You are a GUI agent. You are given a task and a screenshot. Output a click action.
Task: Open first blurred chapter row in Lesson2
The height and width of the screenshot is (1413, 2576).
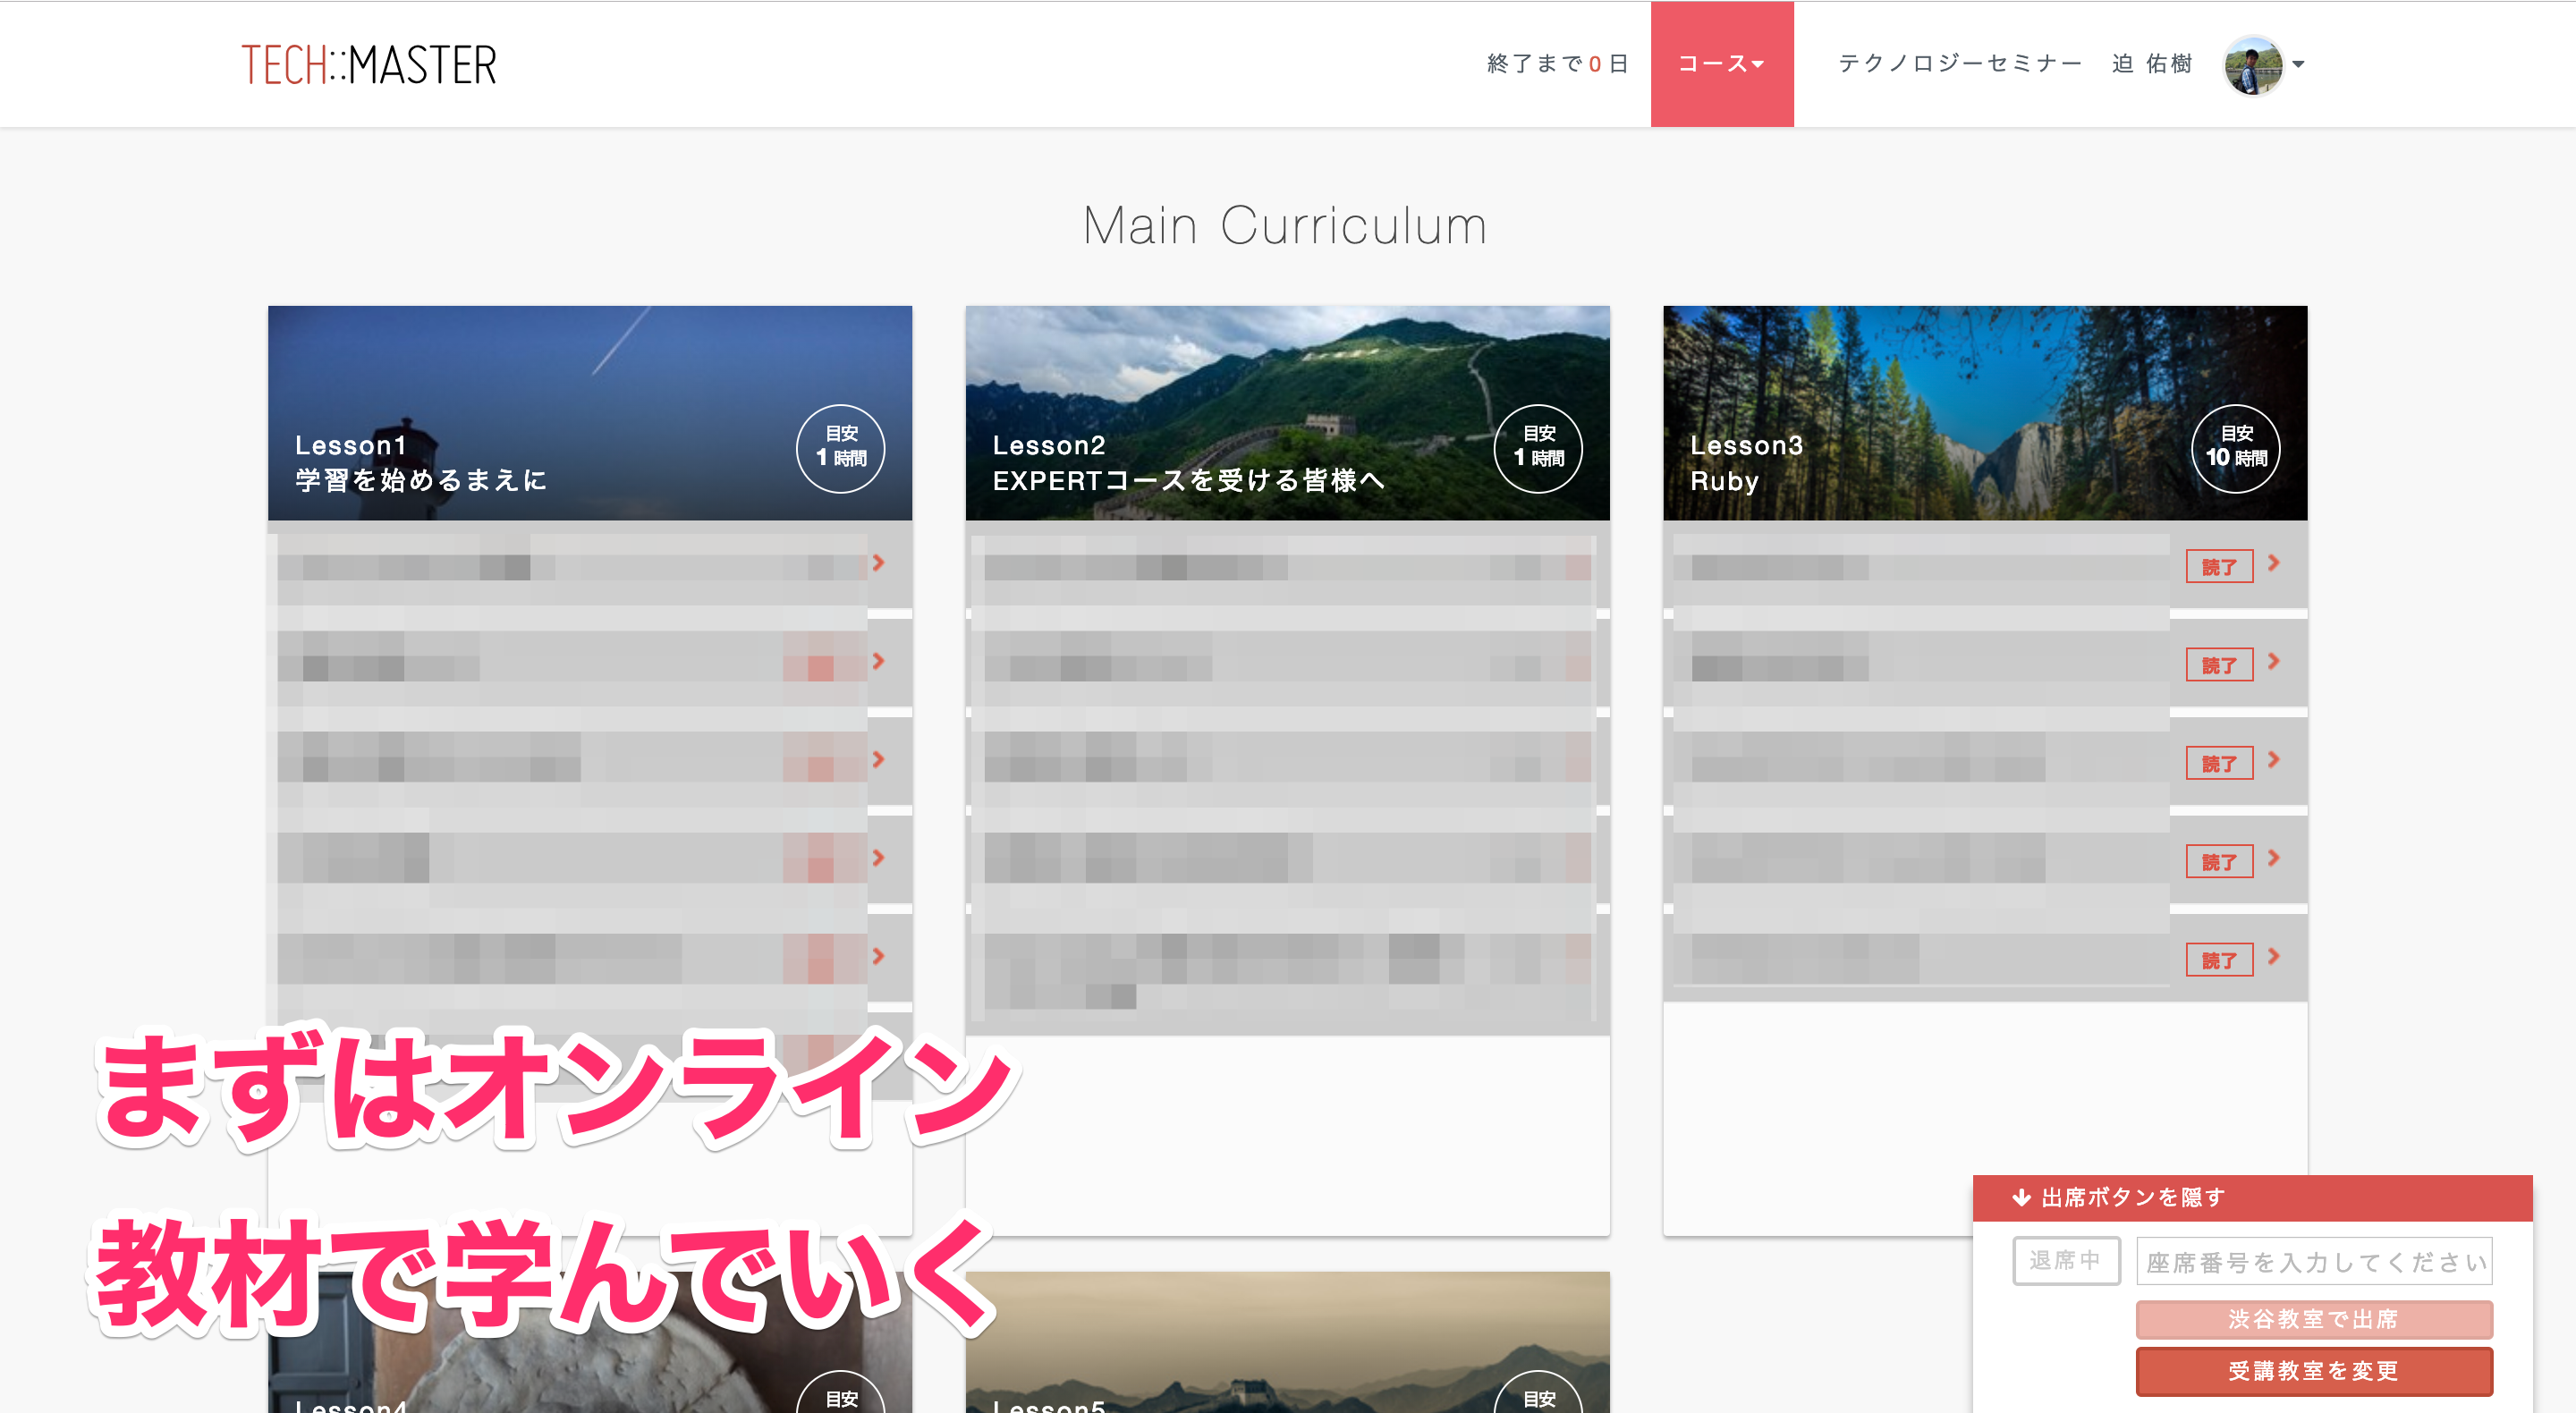[1287, 567]
